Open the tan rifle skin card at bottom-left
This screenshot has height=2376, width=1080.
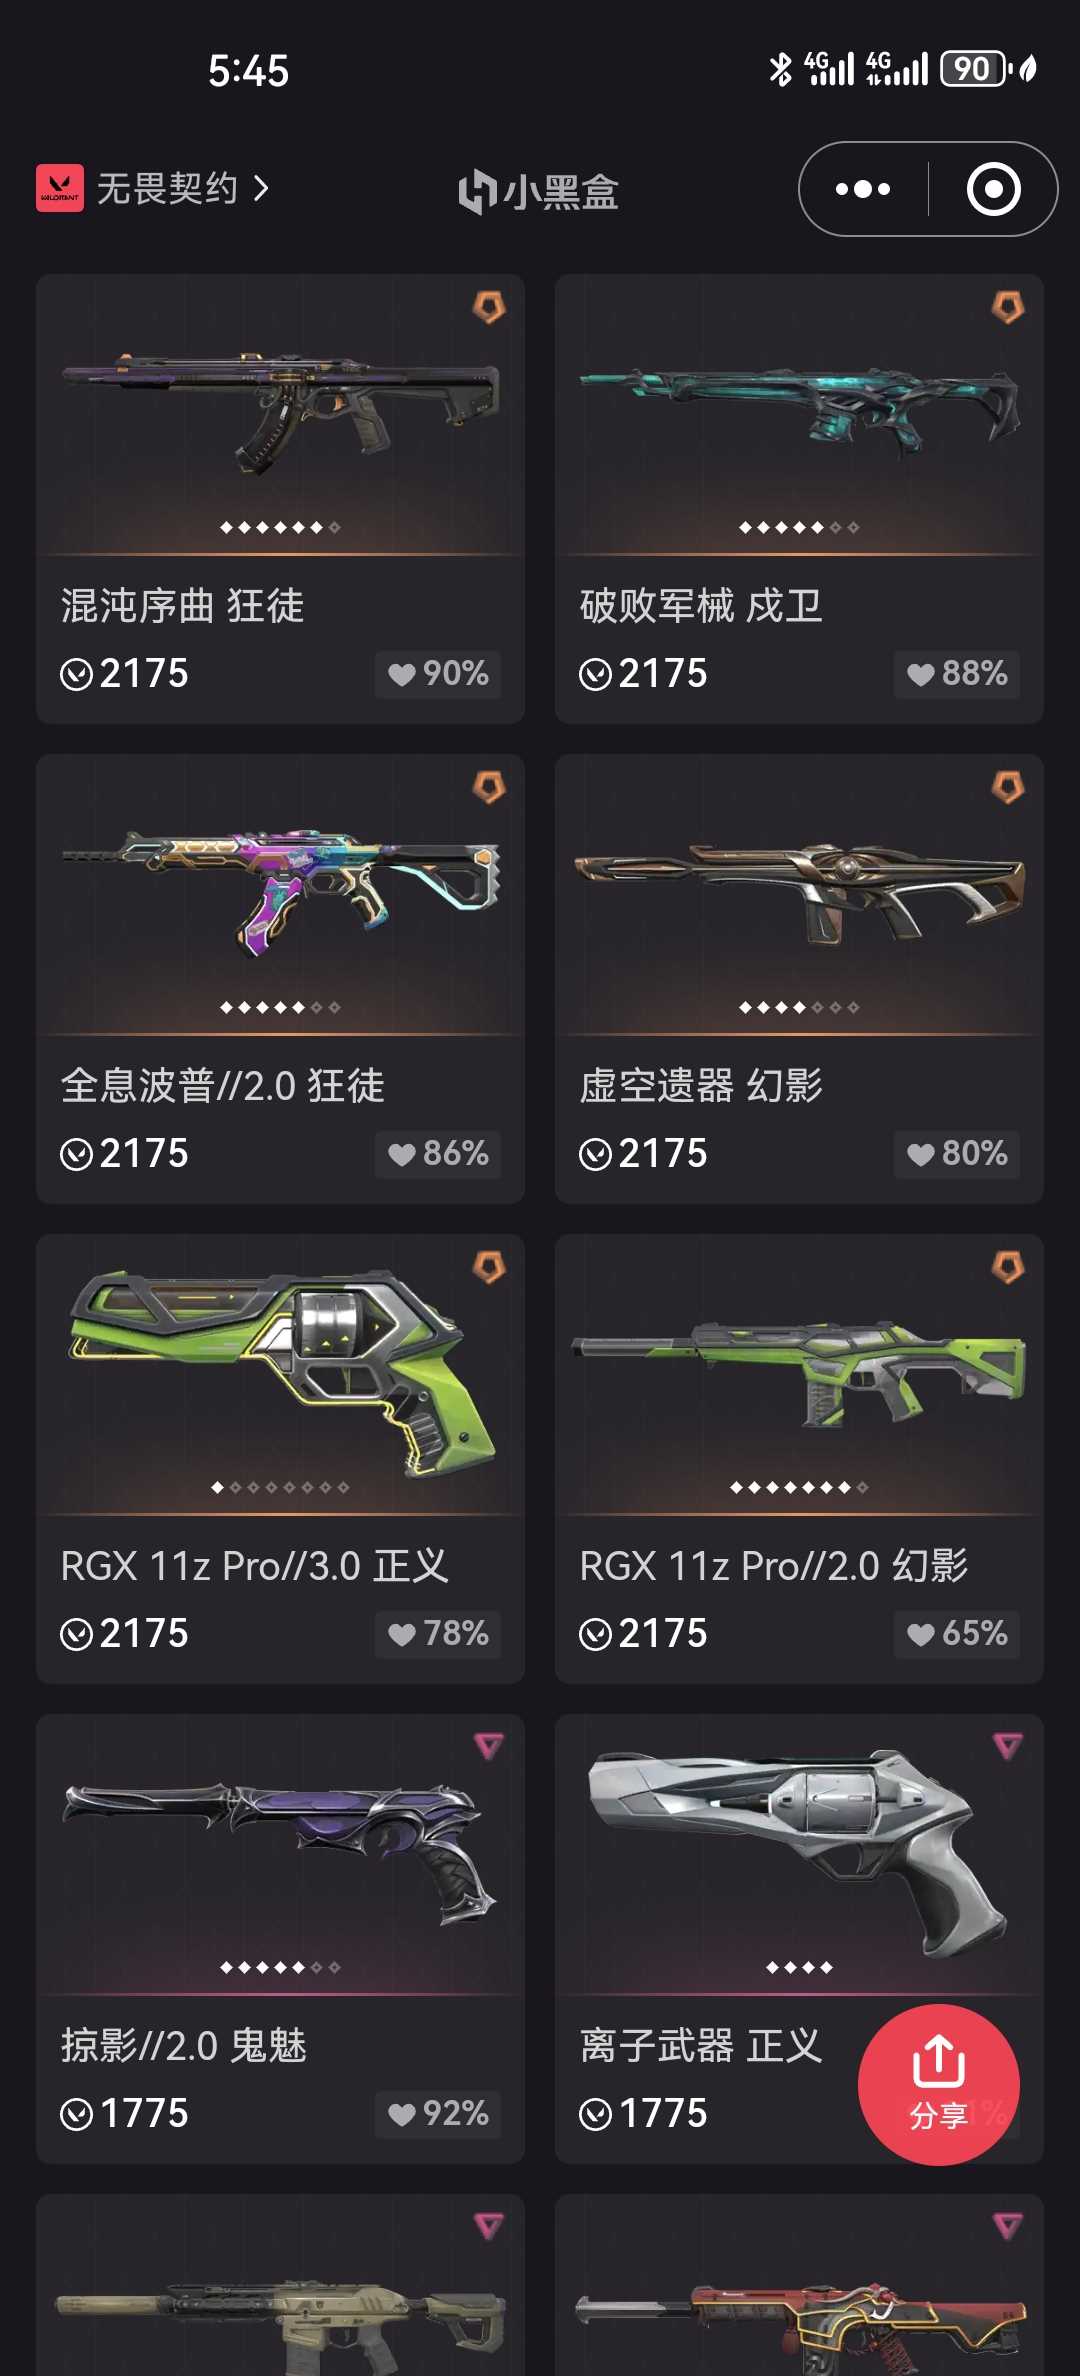pyautogui.click(x=280, y=2285)
